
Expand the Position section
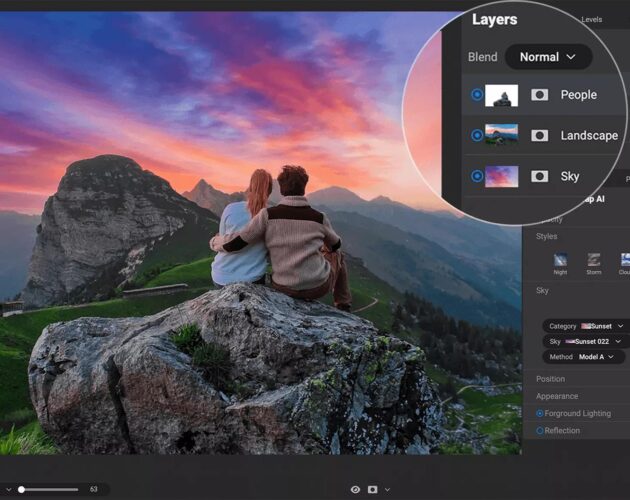coord(550,379)
